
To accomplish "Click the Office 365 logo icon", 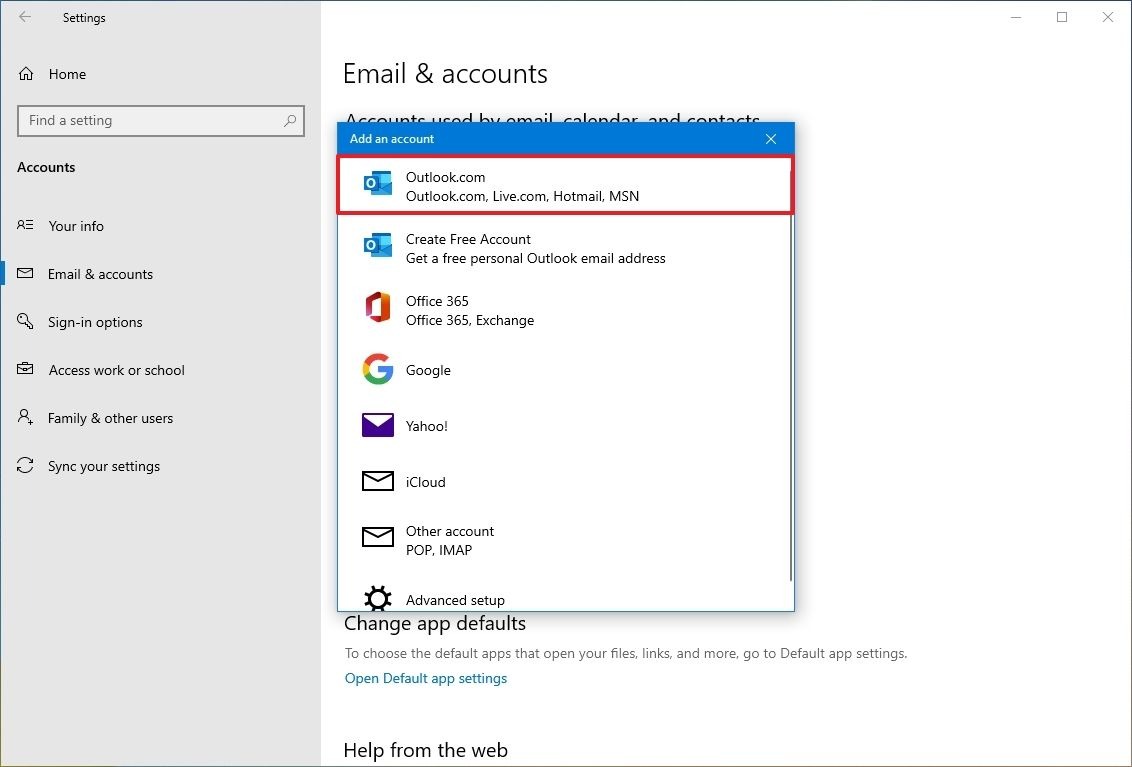I will 378,308.
